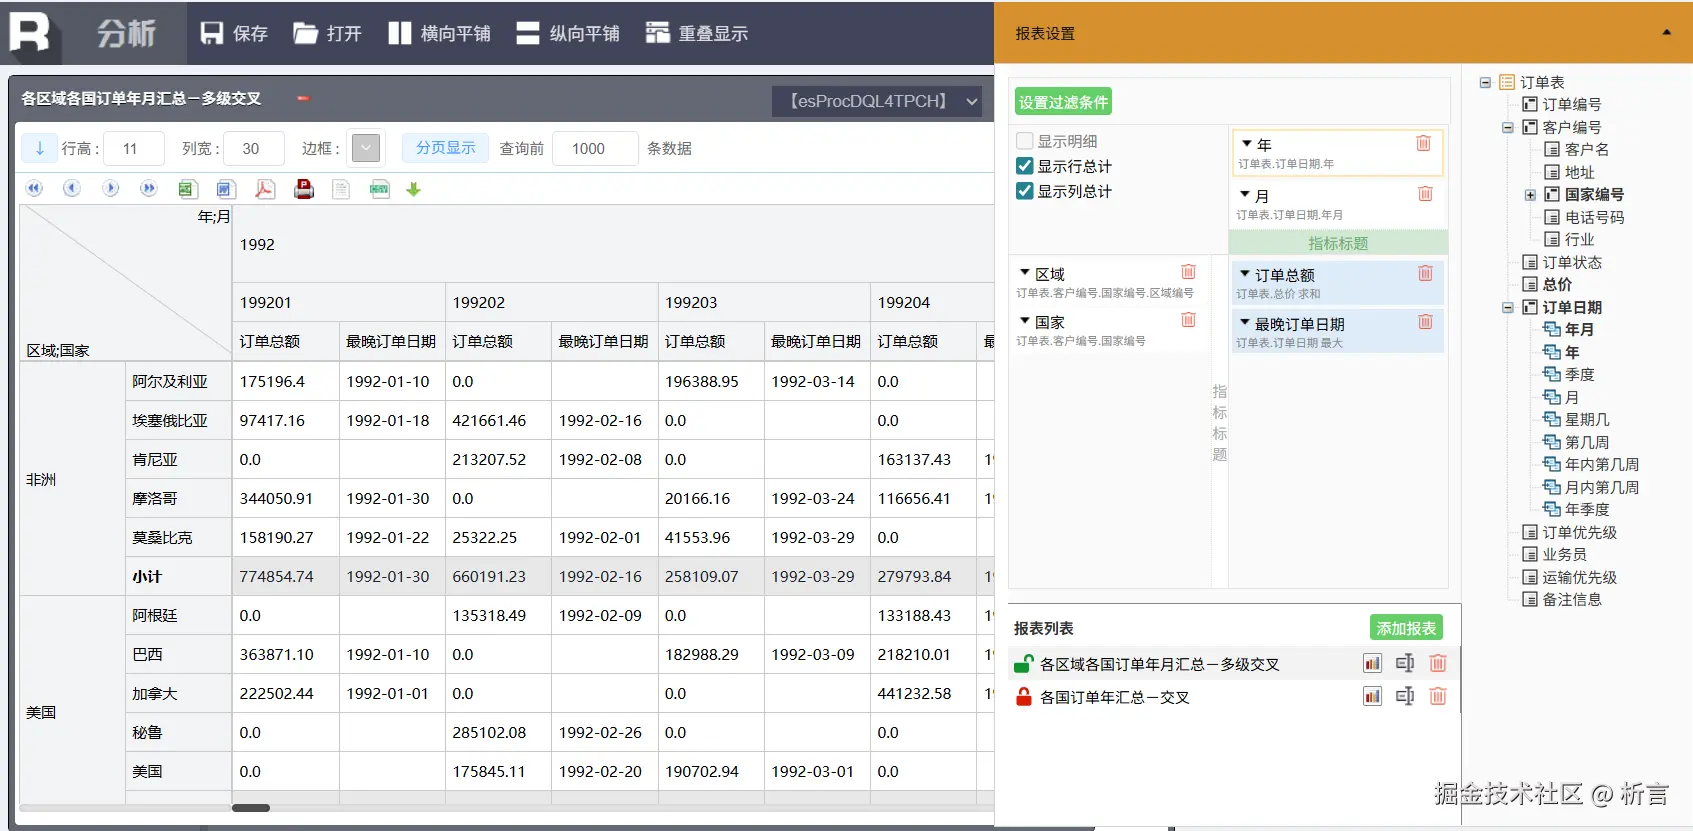1693x831 pixels.
Task: Select 横向平铺 horizontal tile layout
Action: coord(439,33)
